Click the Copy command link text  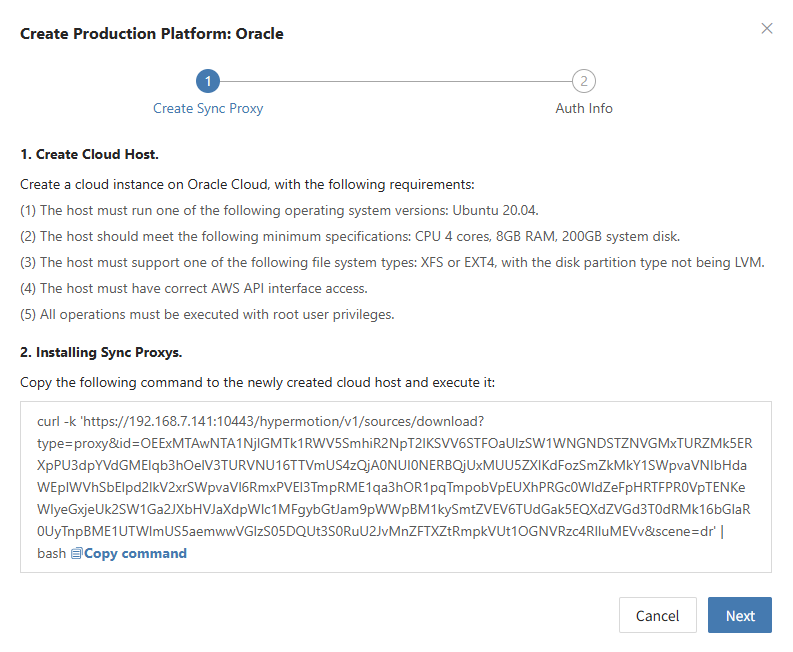click(135, 553)
